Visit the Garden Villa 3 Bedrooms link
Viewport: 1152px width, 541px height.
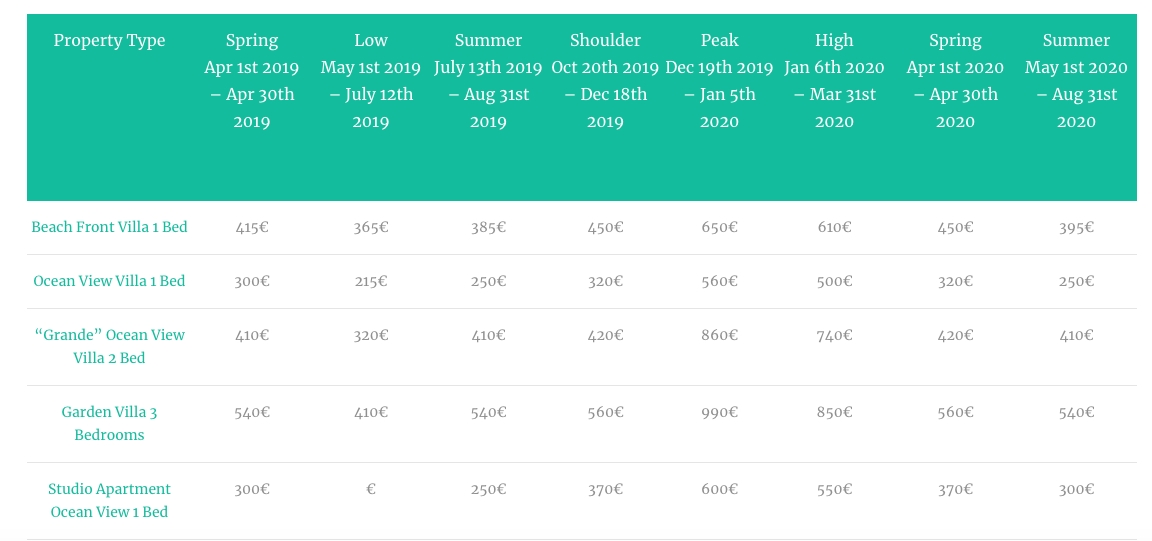click(109, 423)
